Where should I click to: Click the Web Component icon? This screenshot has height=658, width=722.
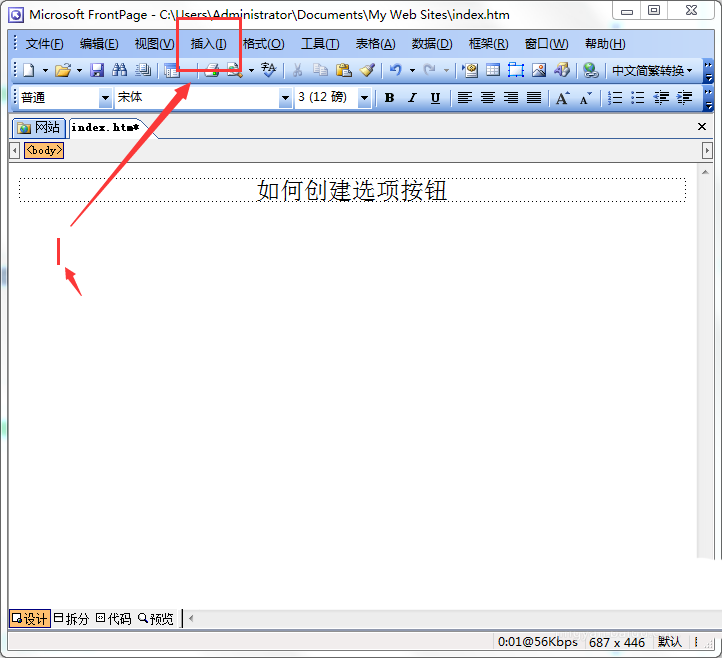point(470,70)
